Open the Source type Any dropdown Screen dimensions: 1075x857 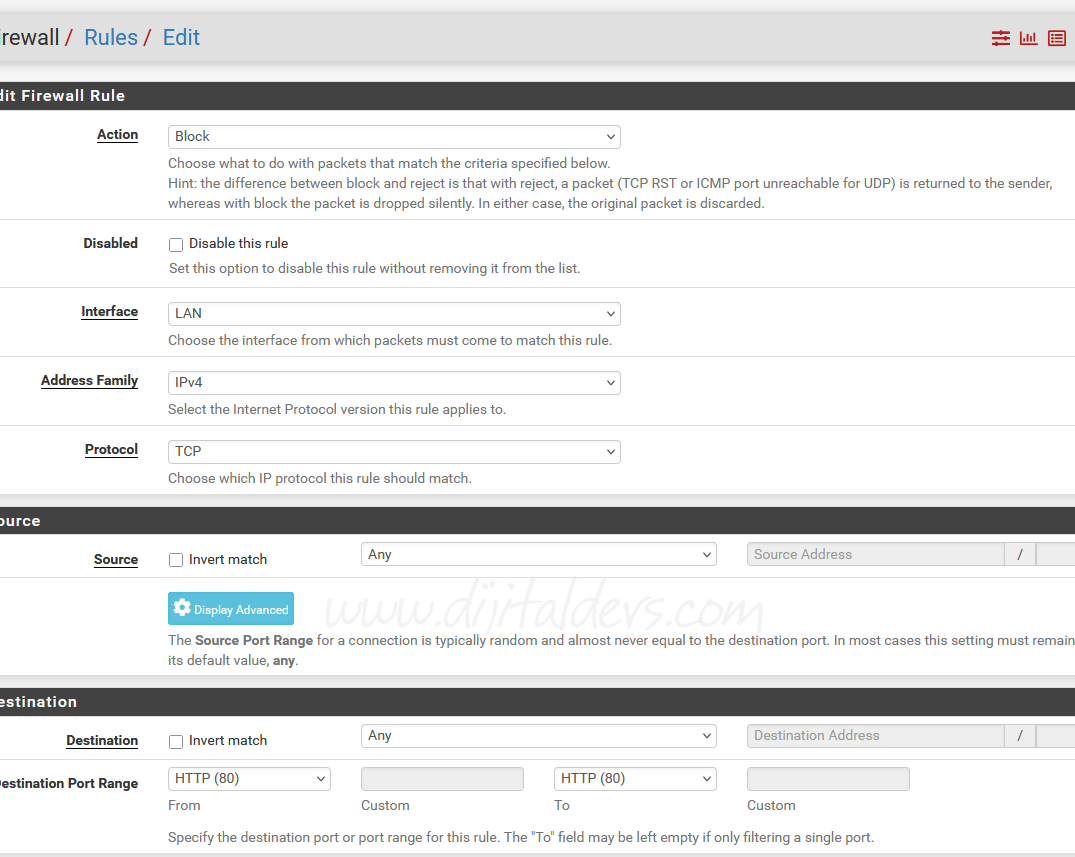point(538,555)
